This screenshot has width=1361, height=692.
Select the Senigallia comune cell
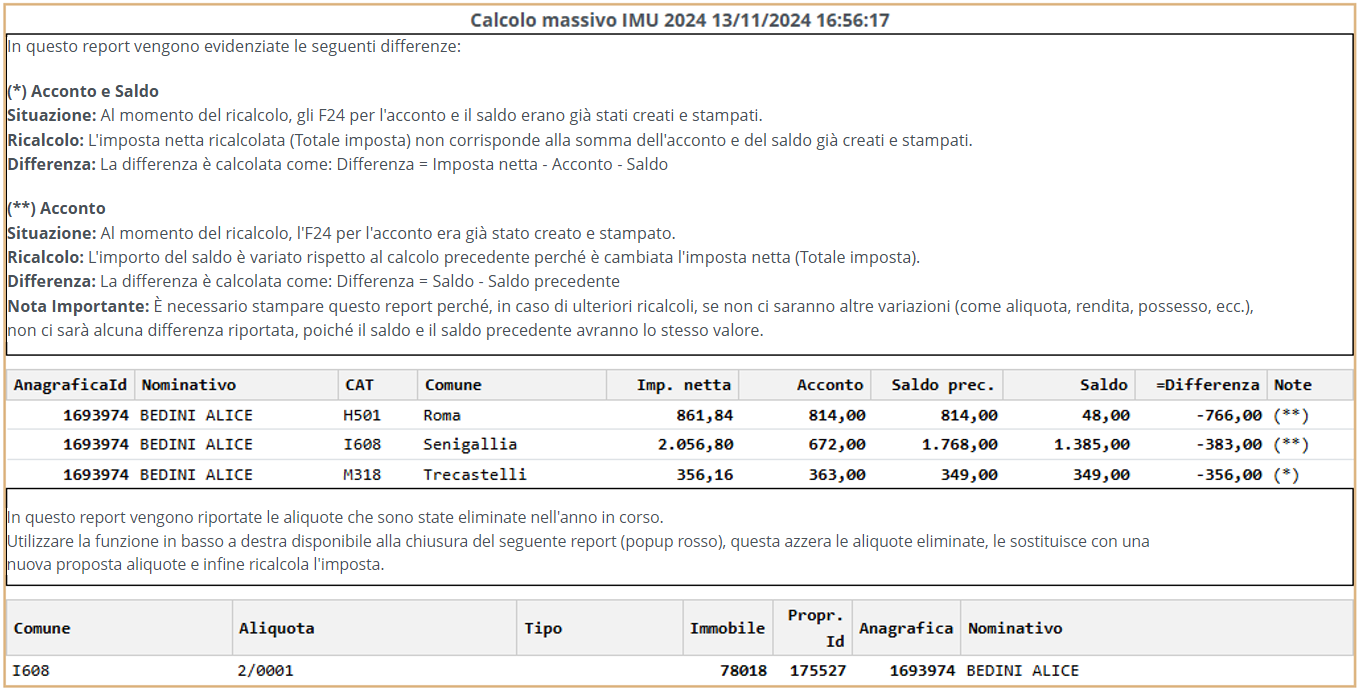[x=471, y=445]
